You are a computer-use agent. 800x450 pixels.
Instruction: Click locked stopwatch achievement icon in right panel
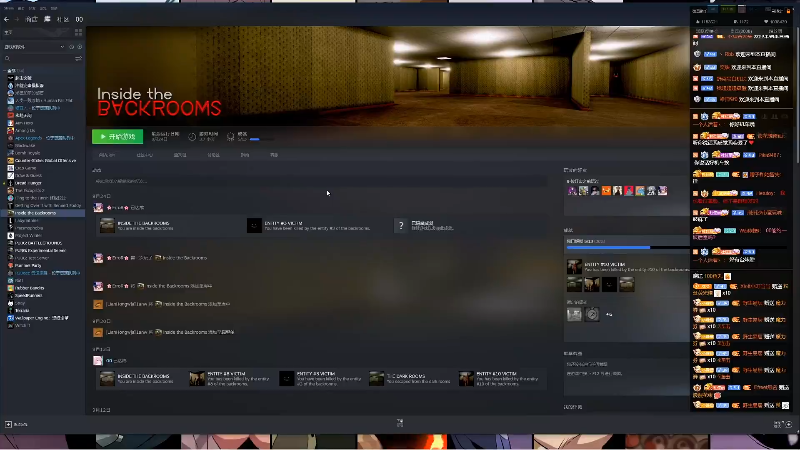pyautogui.click(x=592, y=314)
